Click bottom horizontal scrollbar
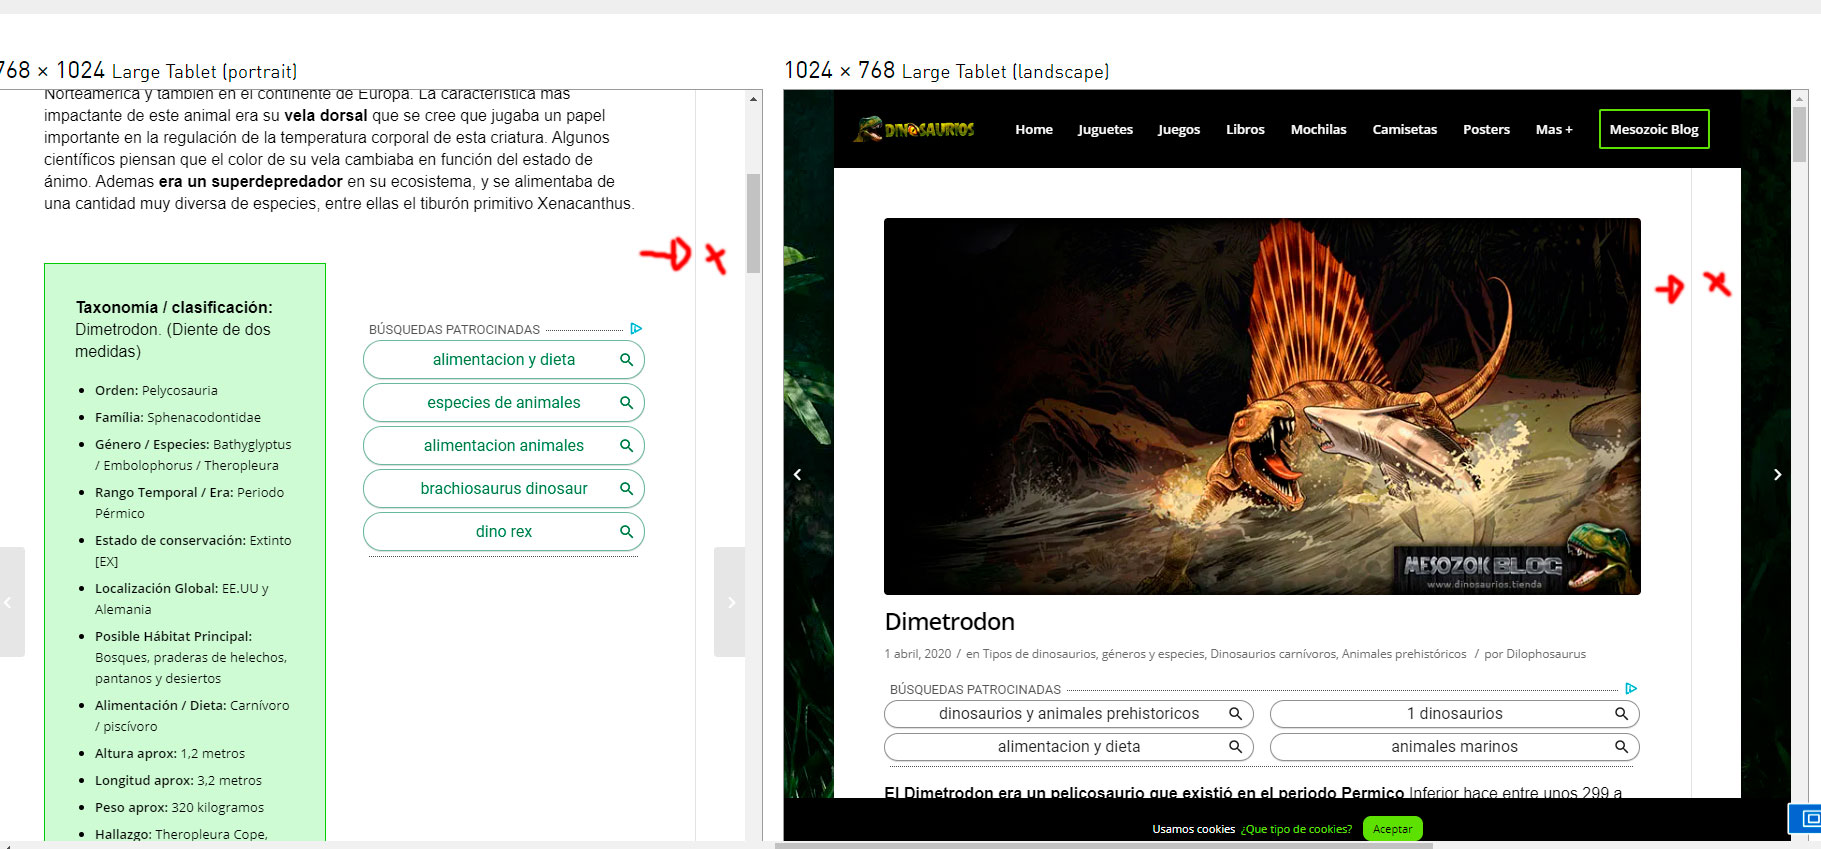The height and width of the screenshot is (849, 1821). point(1104,845)
